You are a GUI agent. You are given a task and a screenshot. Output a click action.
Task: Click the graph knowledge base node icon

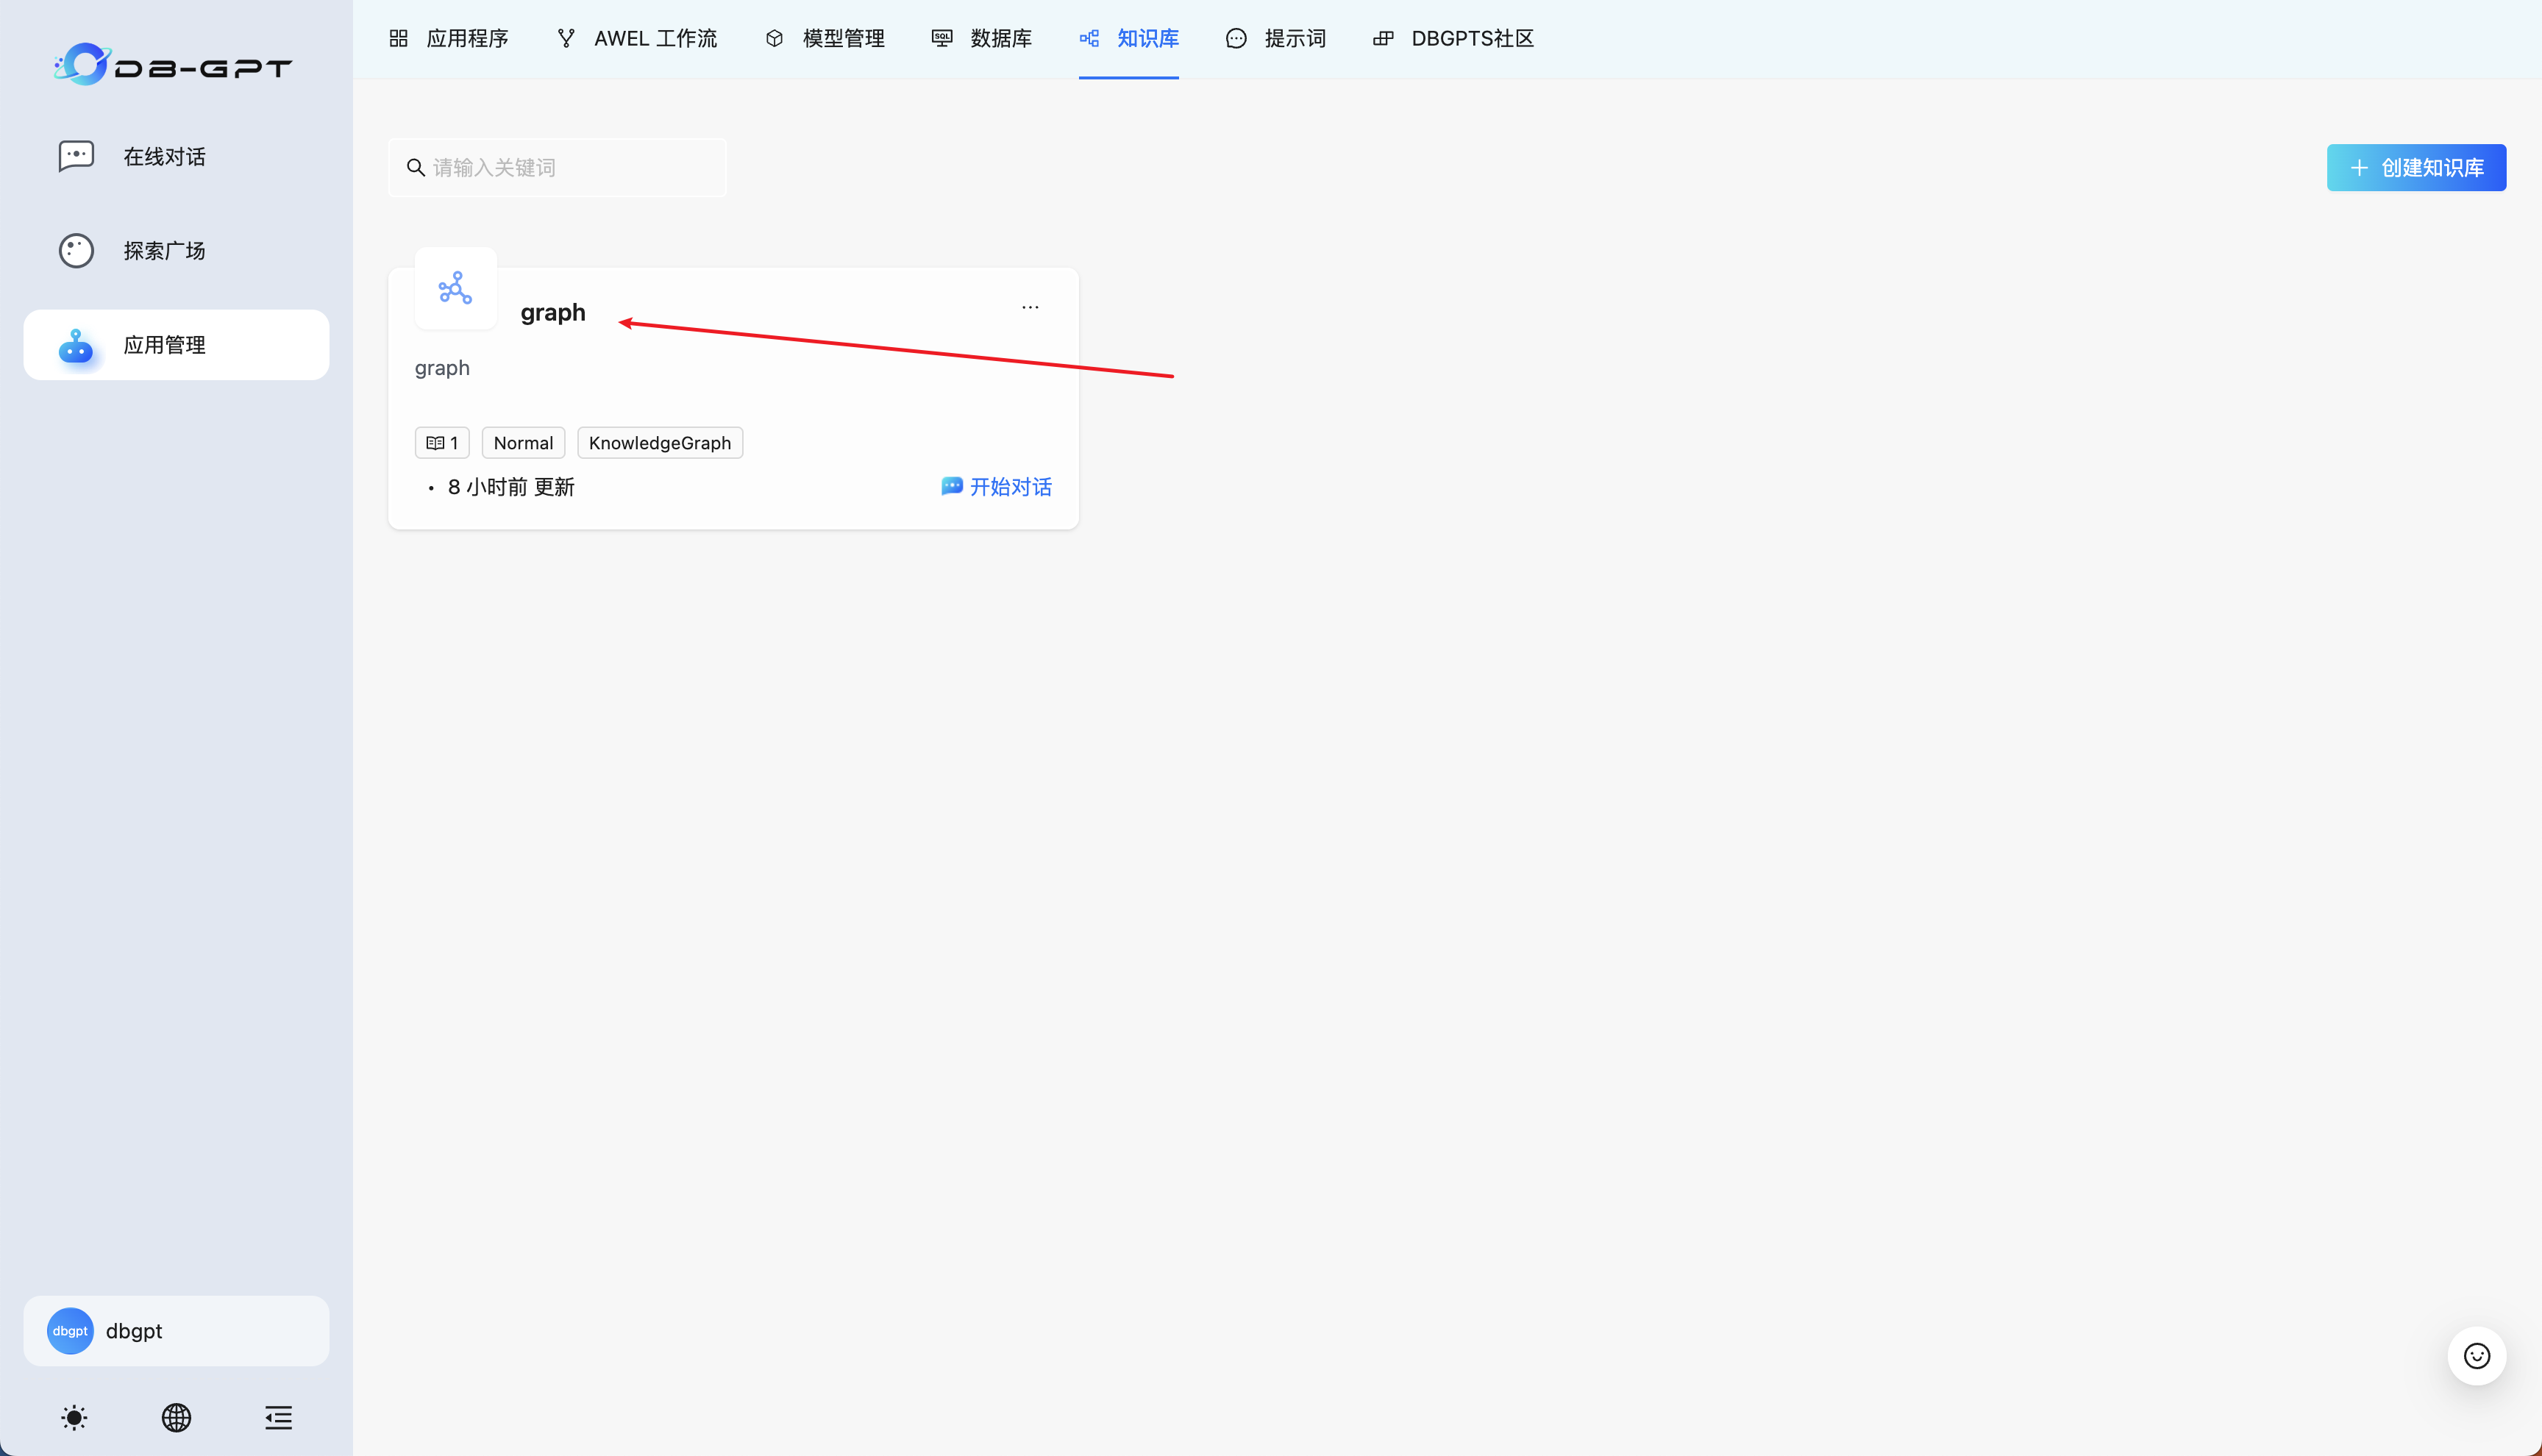point(455,288)
